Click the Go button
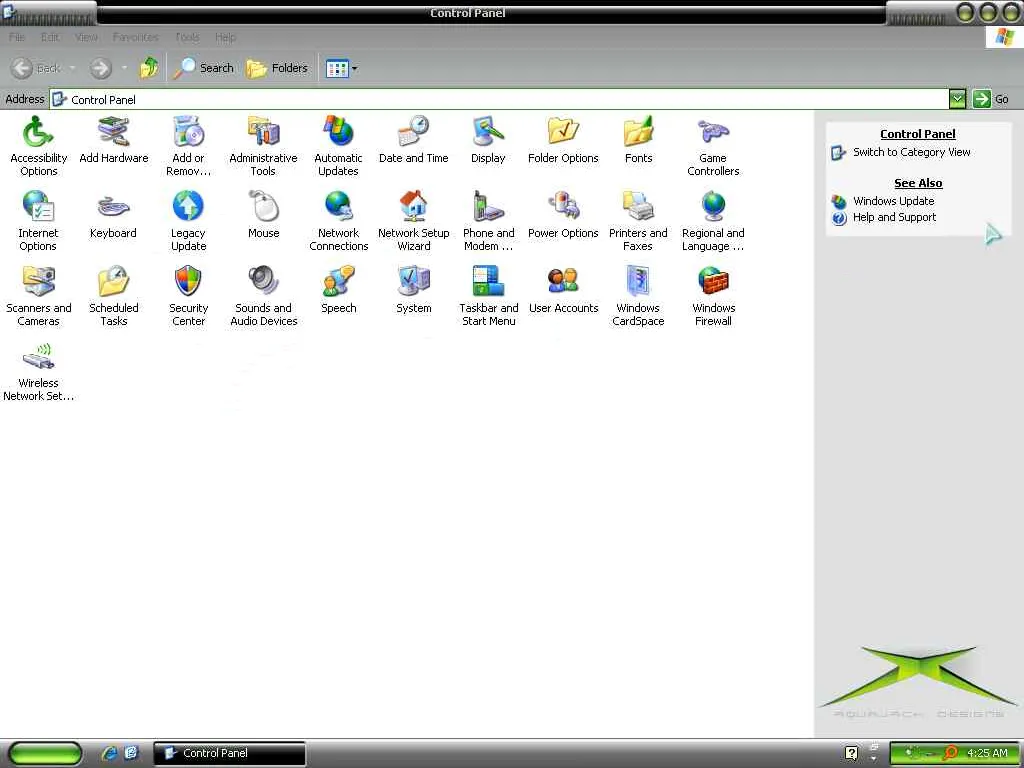1024x768 pixels. point(991,99)
